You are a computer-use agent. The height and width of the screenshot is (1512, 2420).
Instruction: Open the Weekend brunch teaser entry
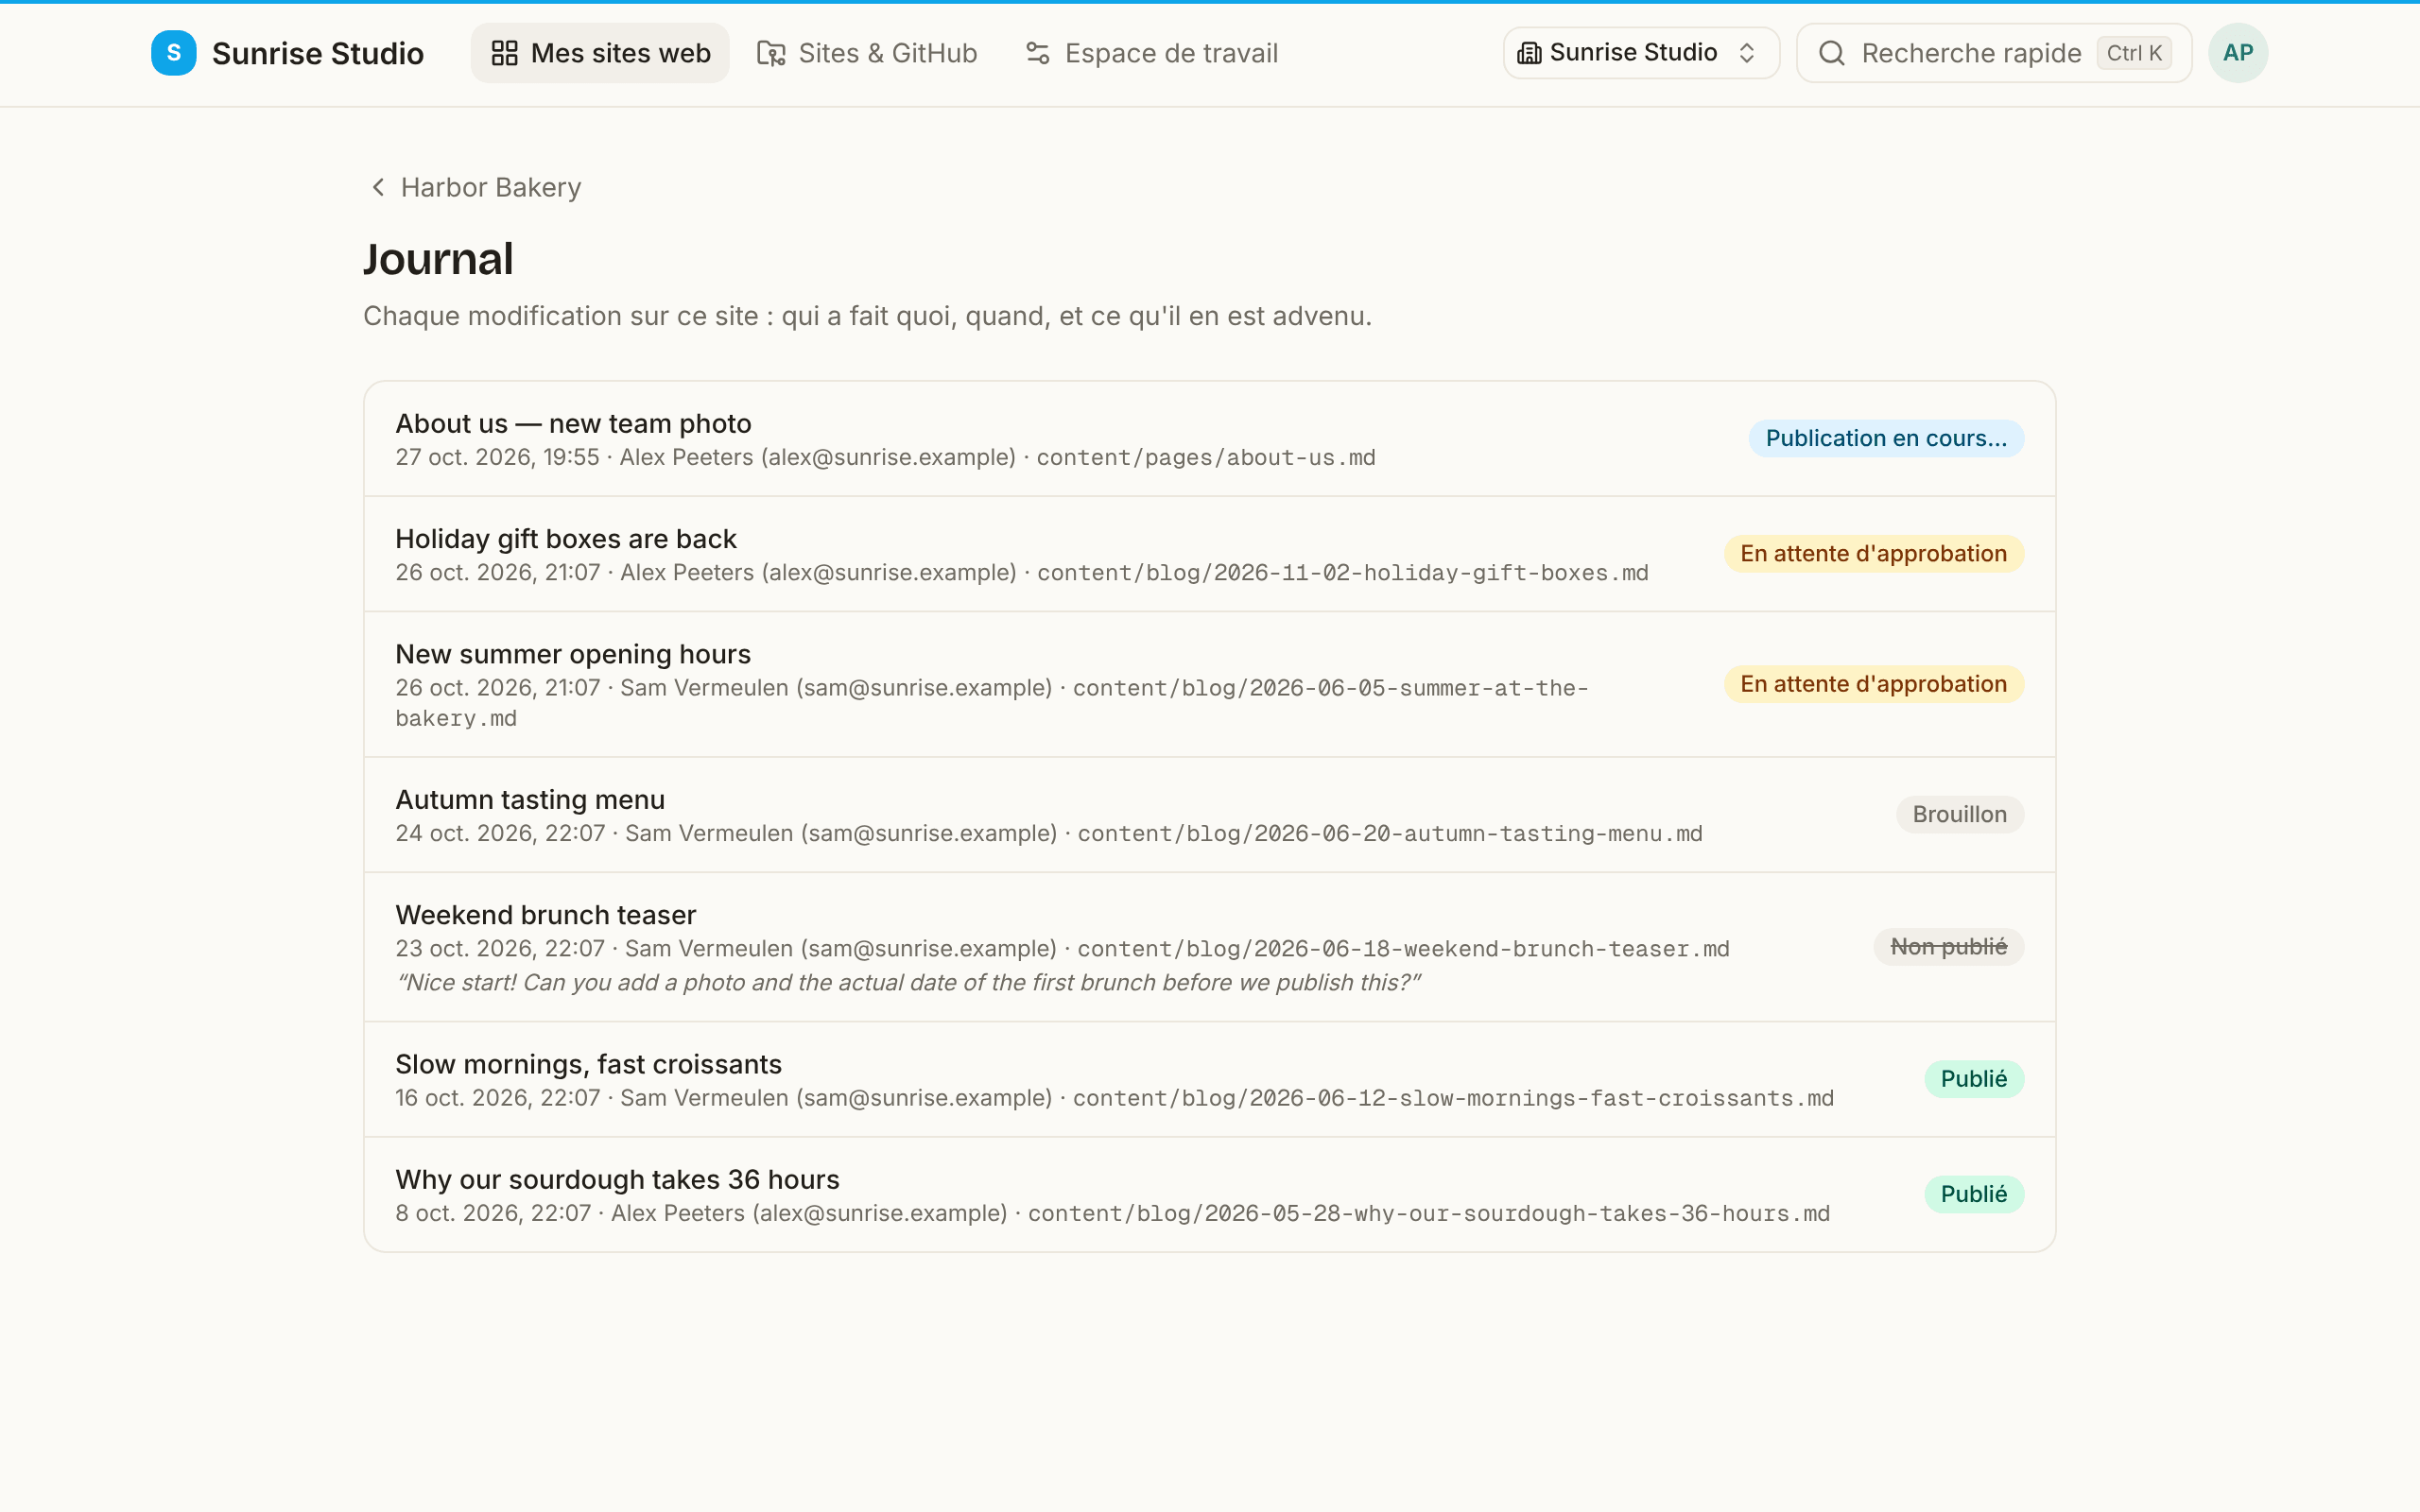[1209, 947]
